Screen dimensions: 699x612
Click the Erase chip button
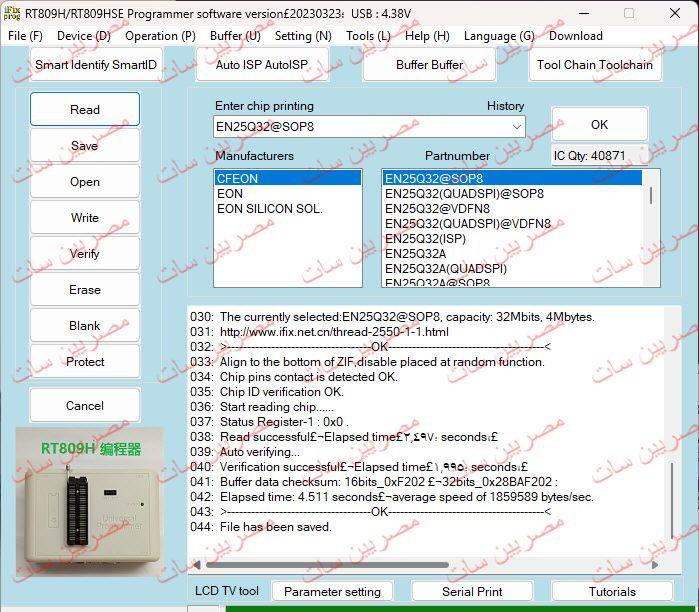(x=85, y=290)
